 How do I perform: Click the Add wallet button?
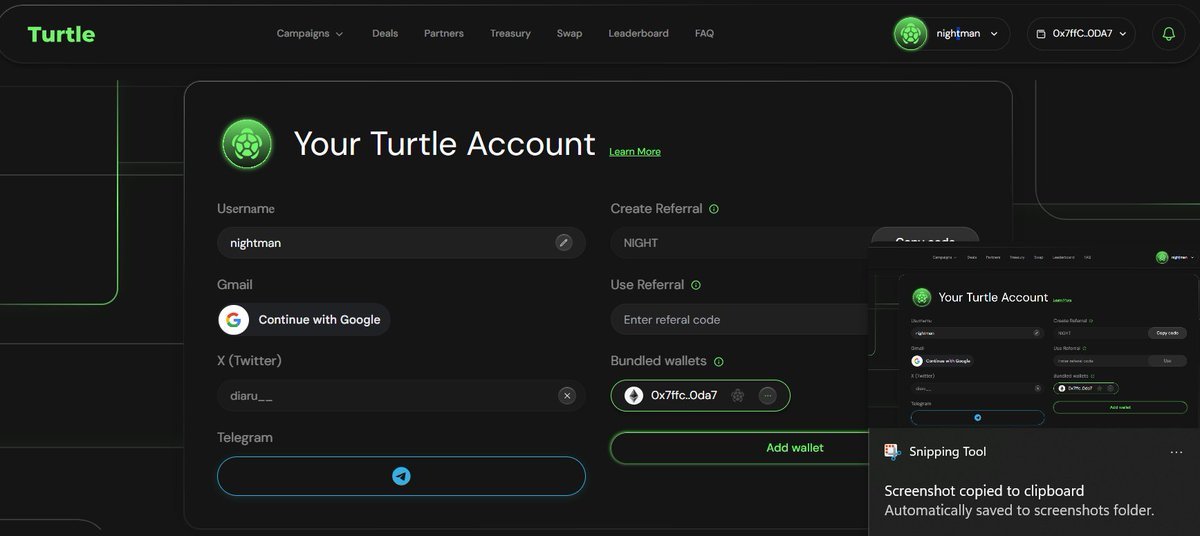740,447
